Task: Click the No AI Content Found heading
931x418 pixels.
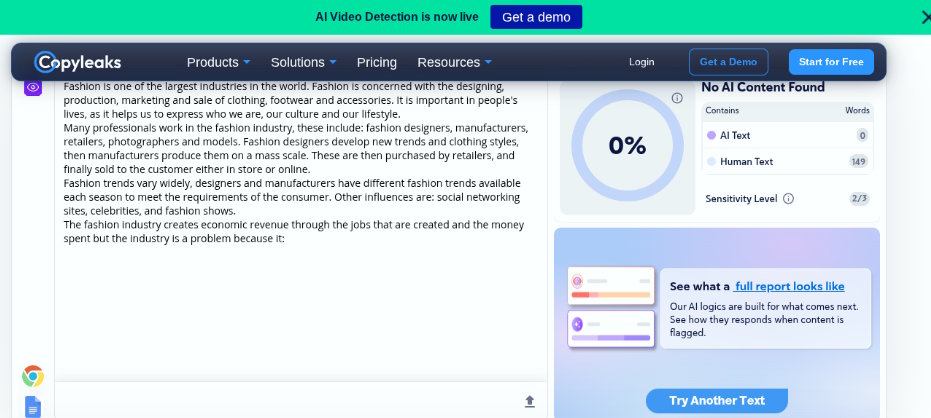Action: point(763,87)
